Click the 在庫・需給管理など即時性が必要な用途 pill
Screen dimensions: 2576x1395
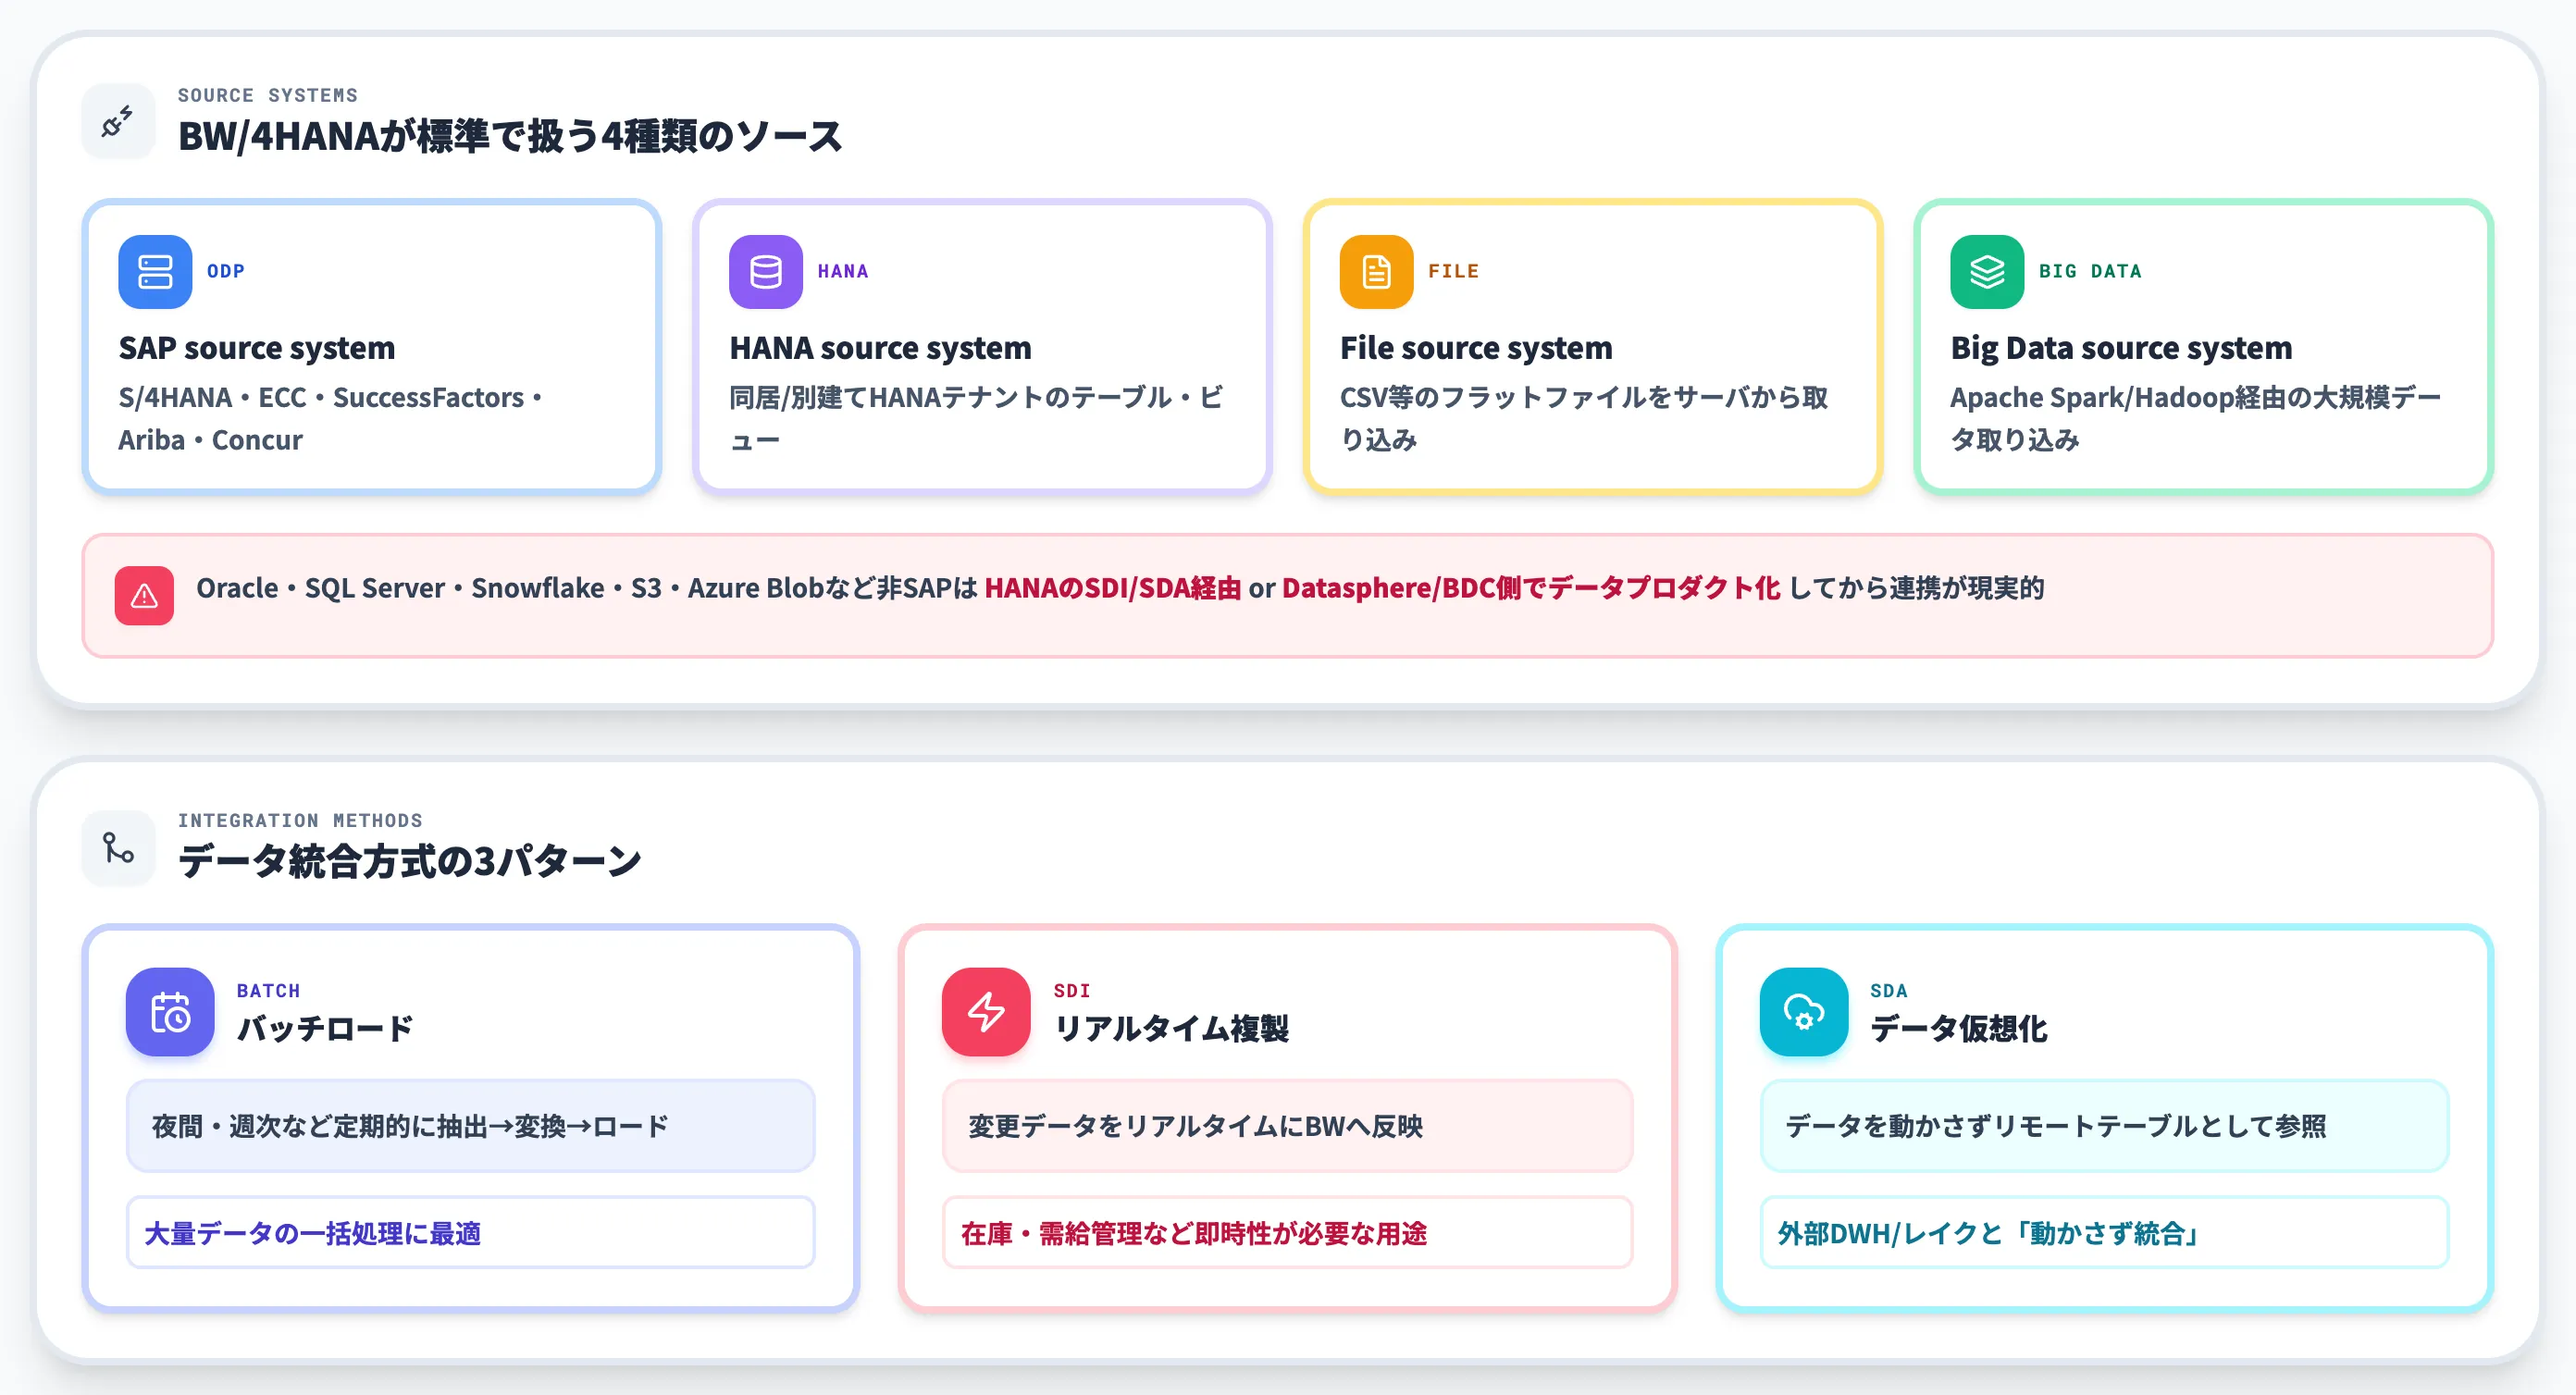[x=1288, y=1233]
